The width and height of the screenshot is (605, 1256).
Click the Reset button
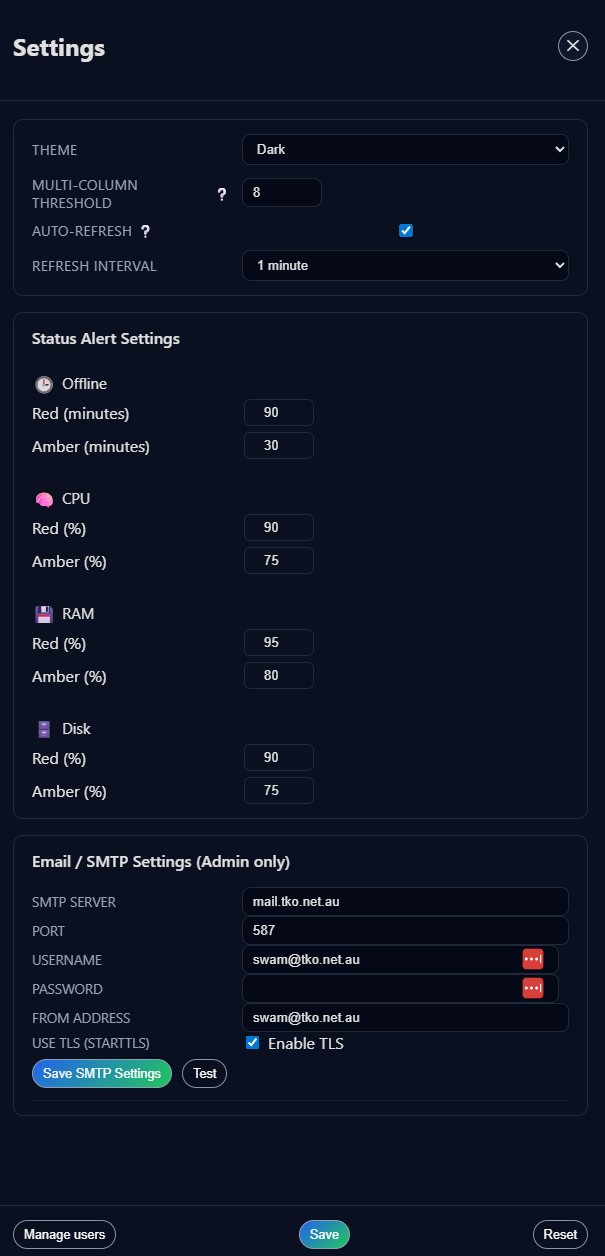(x=560, y=1234)
